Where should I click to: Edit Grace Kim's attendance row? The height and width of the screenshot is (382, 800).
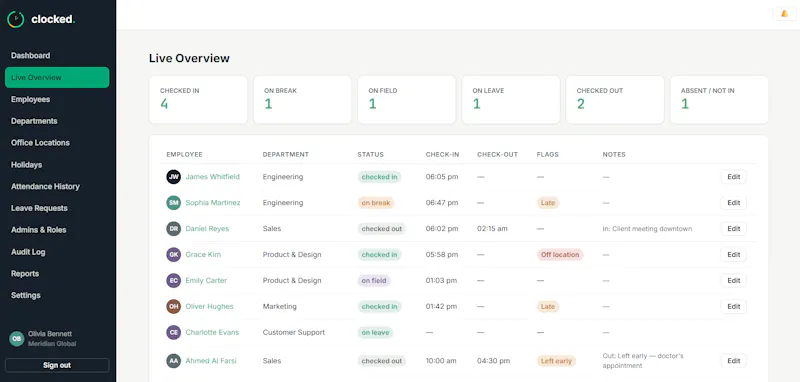point(734,254)
